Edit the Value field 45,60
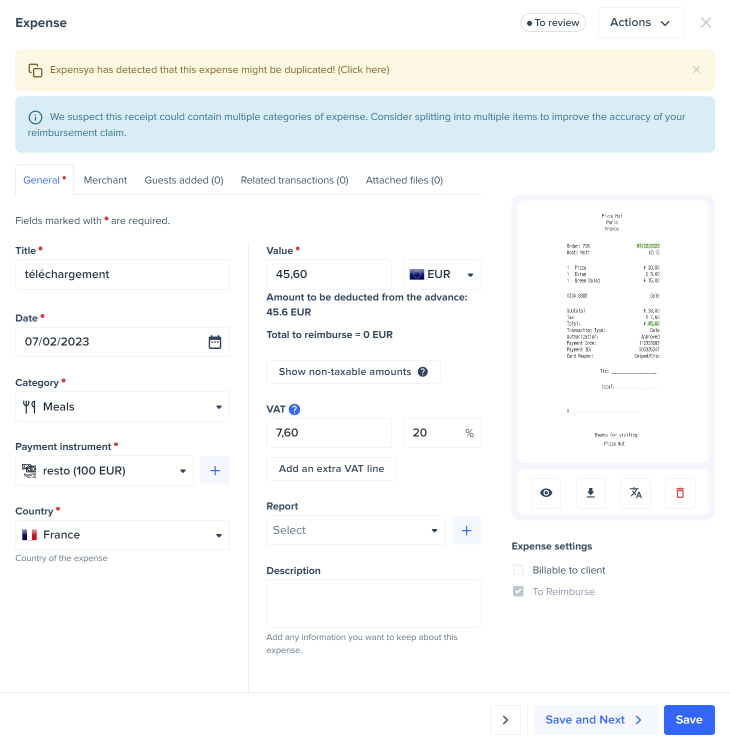 [329, 274]
